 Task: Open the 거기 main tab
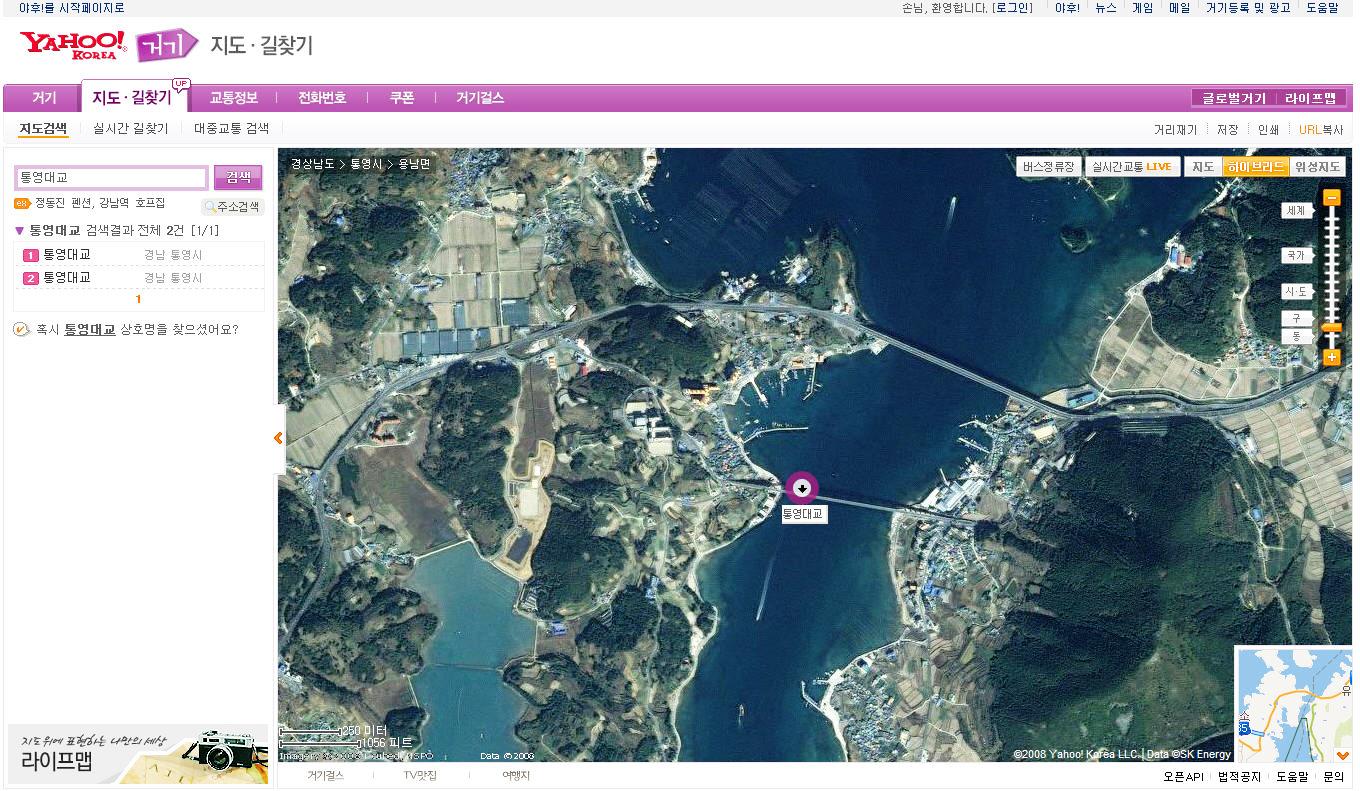pyautogui.click(x=44, y=98)
